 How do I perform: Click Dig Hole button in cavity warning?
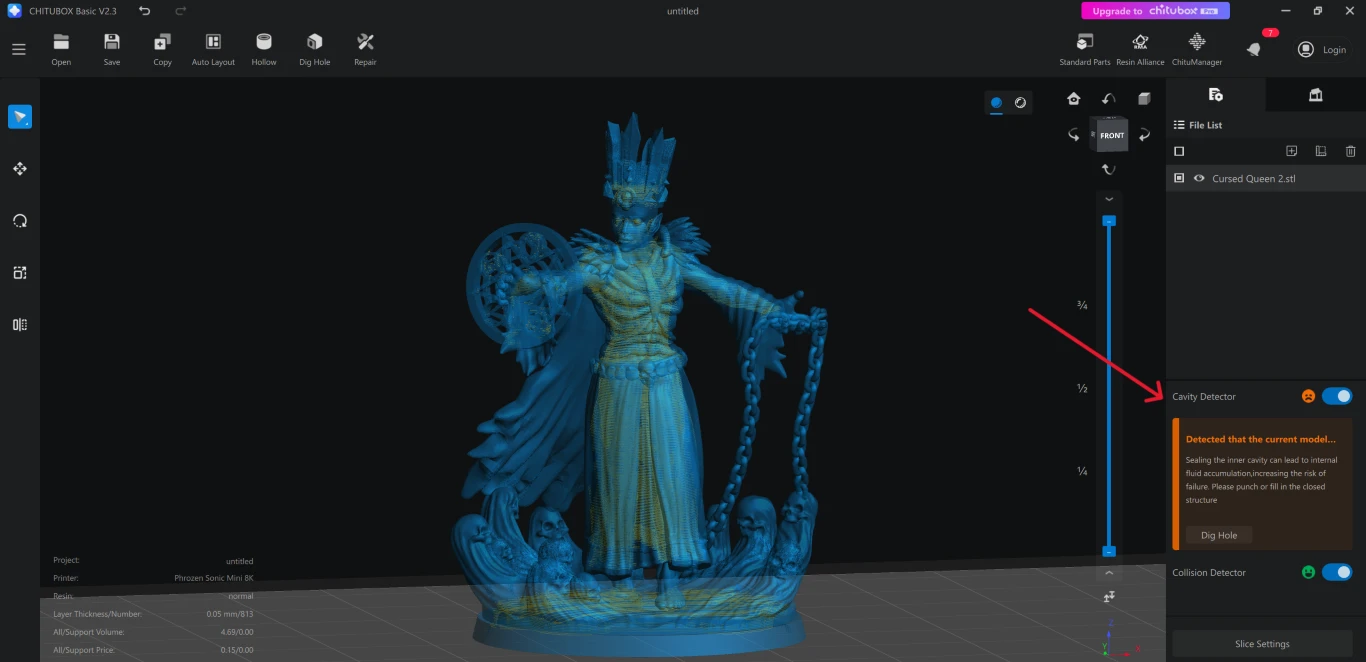[x=1219, y=535]
